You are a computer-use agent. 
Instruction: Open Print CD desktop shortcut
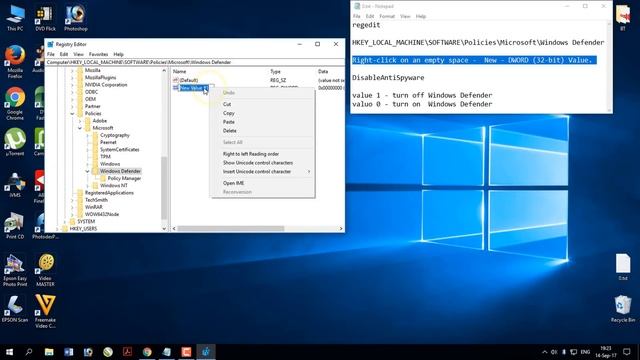click(x=15, y=226)
